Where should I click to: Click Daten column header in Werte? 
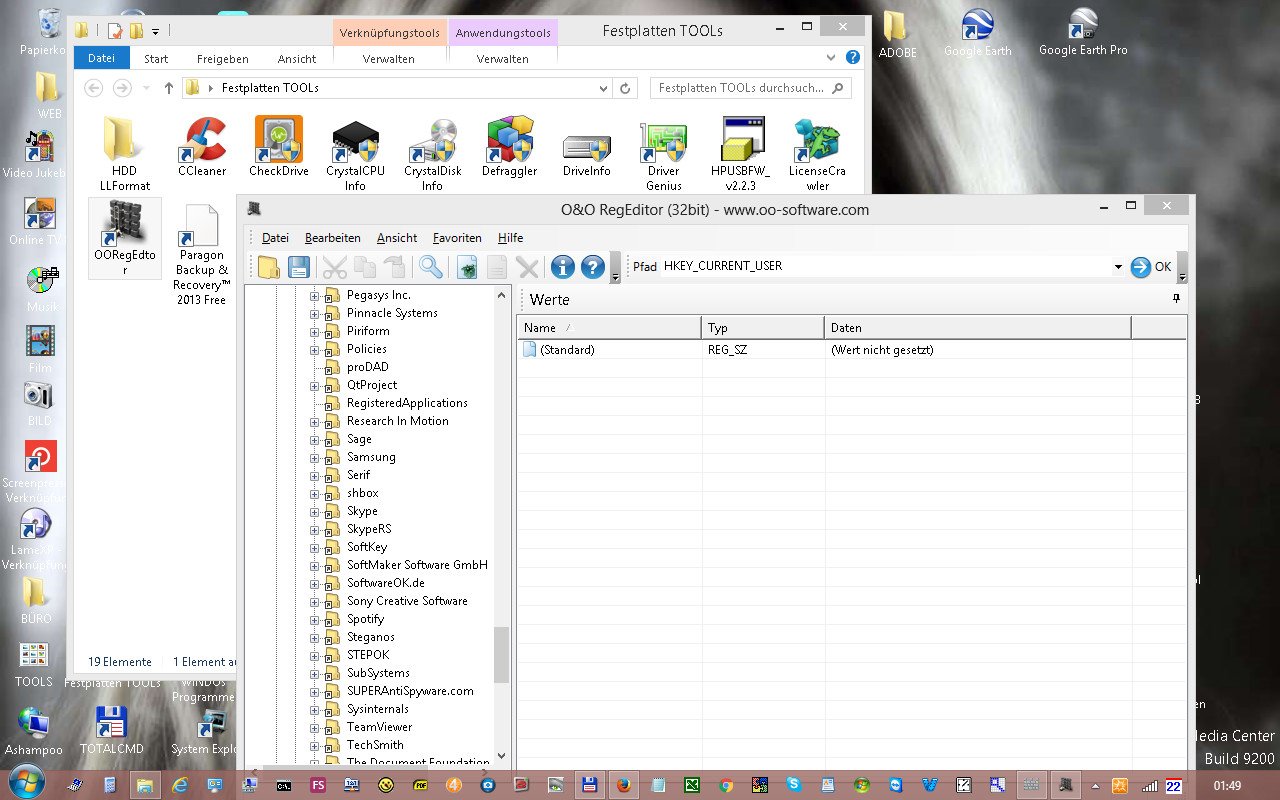coord(978,328)
